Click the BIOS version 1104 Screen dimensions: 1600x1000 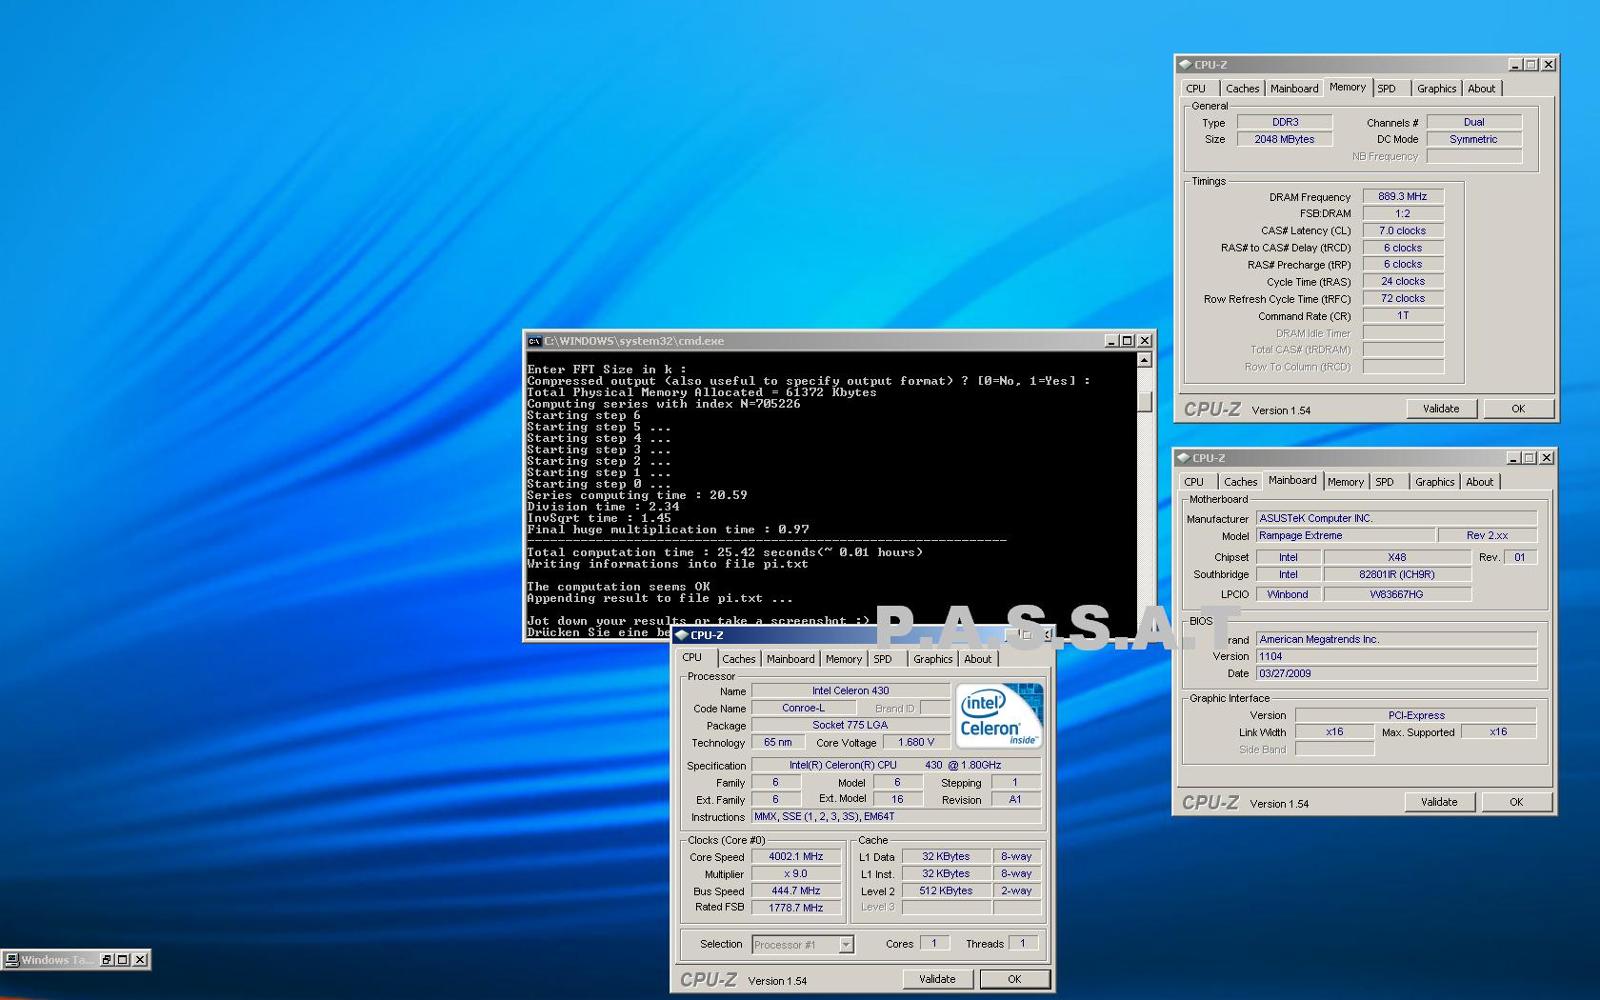1396,657
